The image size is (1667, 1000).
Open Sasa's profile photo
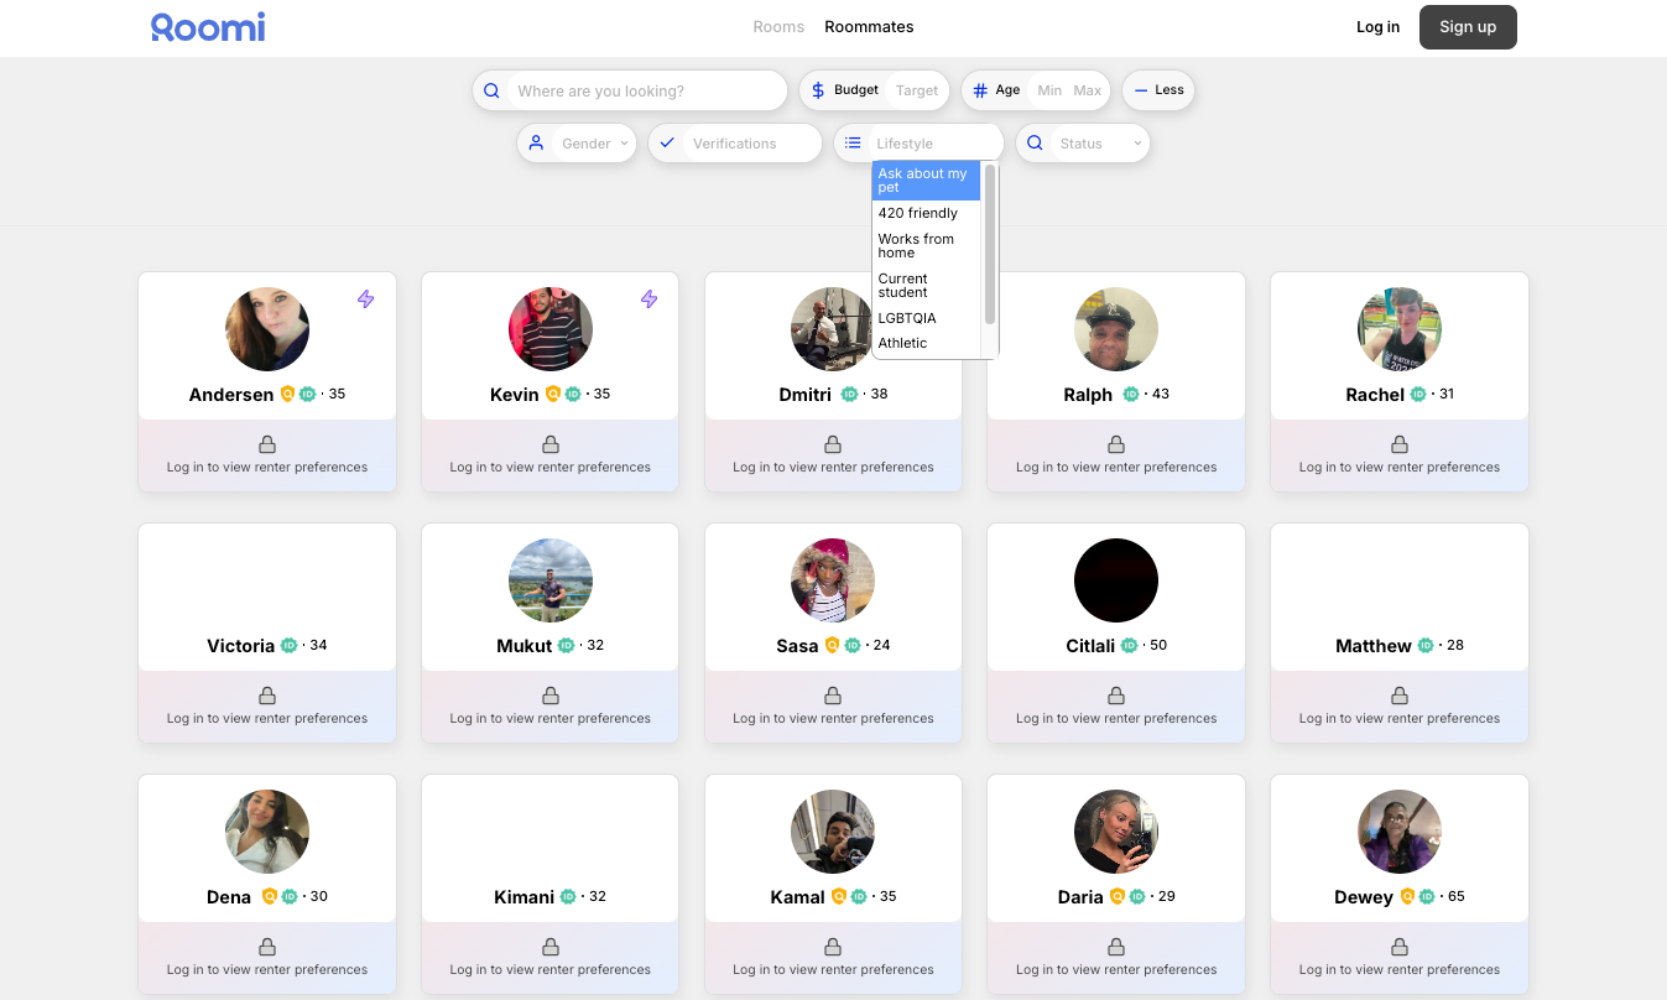click(x=833, y=580)
